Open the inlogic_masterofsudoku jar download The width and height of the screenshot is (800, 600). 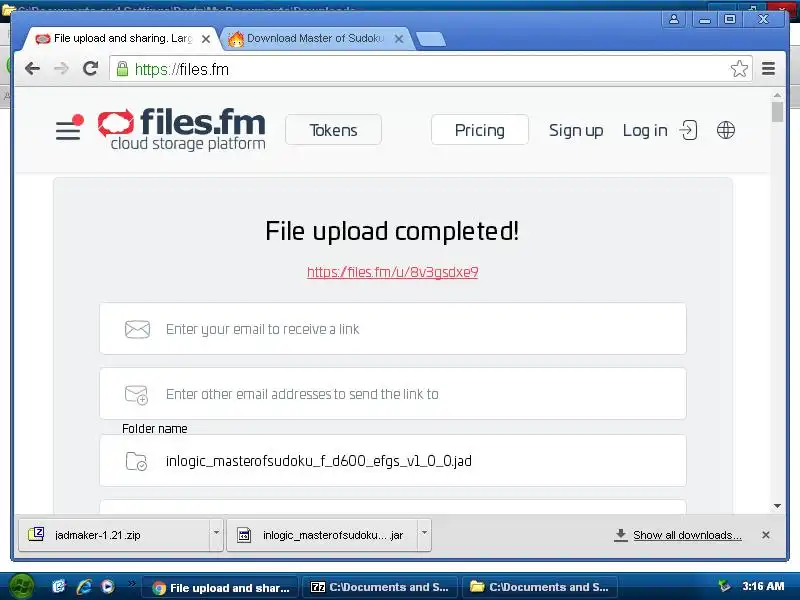[322, 535]
